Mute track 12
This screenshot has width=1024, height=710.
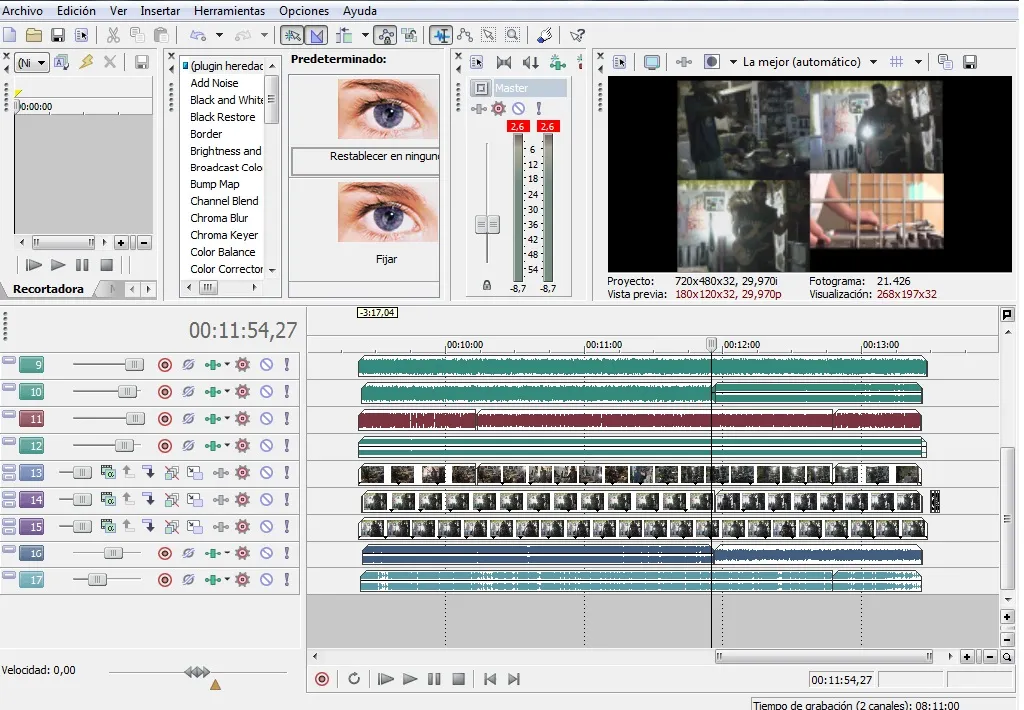tap(266, 446)
